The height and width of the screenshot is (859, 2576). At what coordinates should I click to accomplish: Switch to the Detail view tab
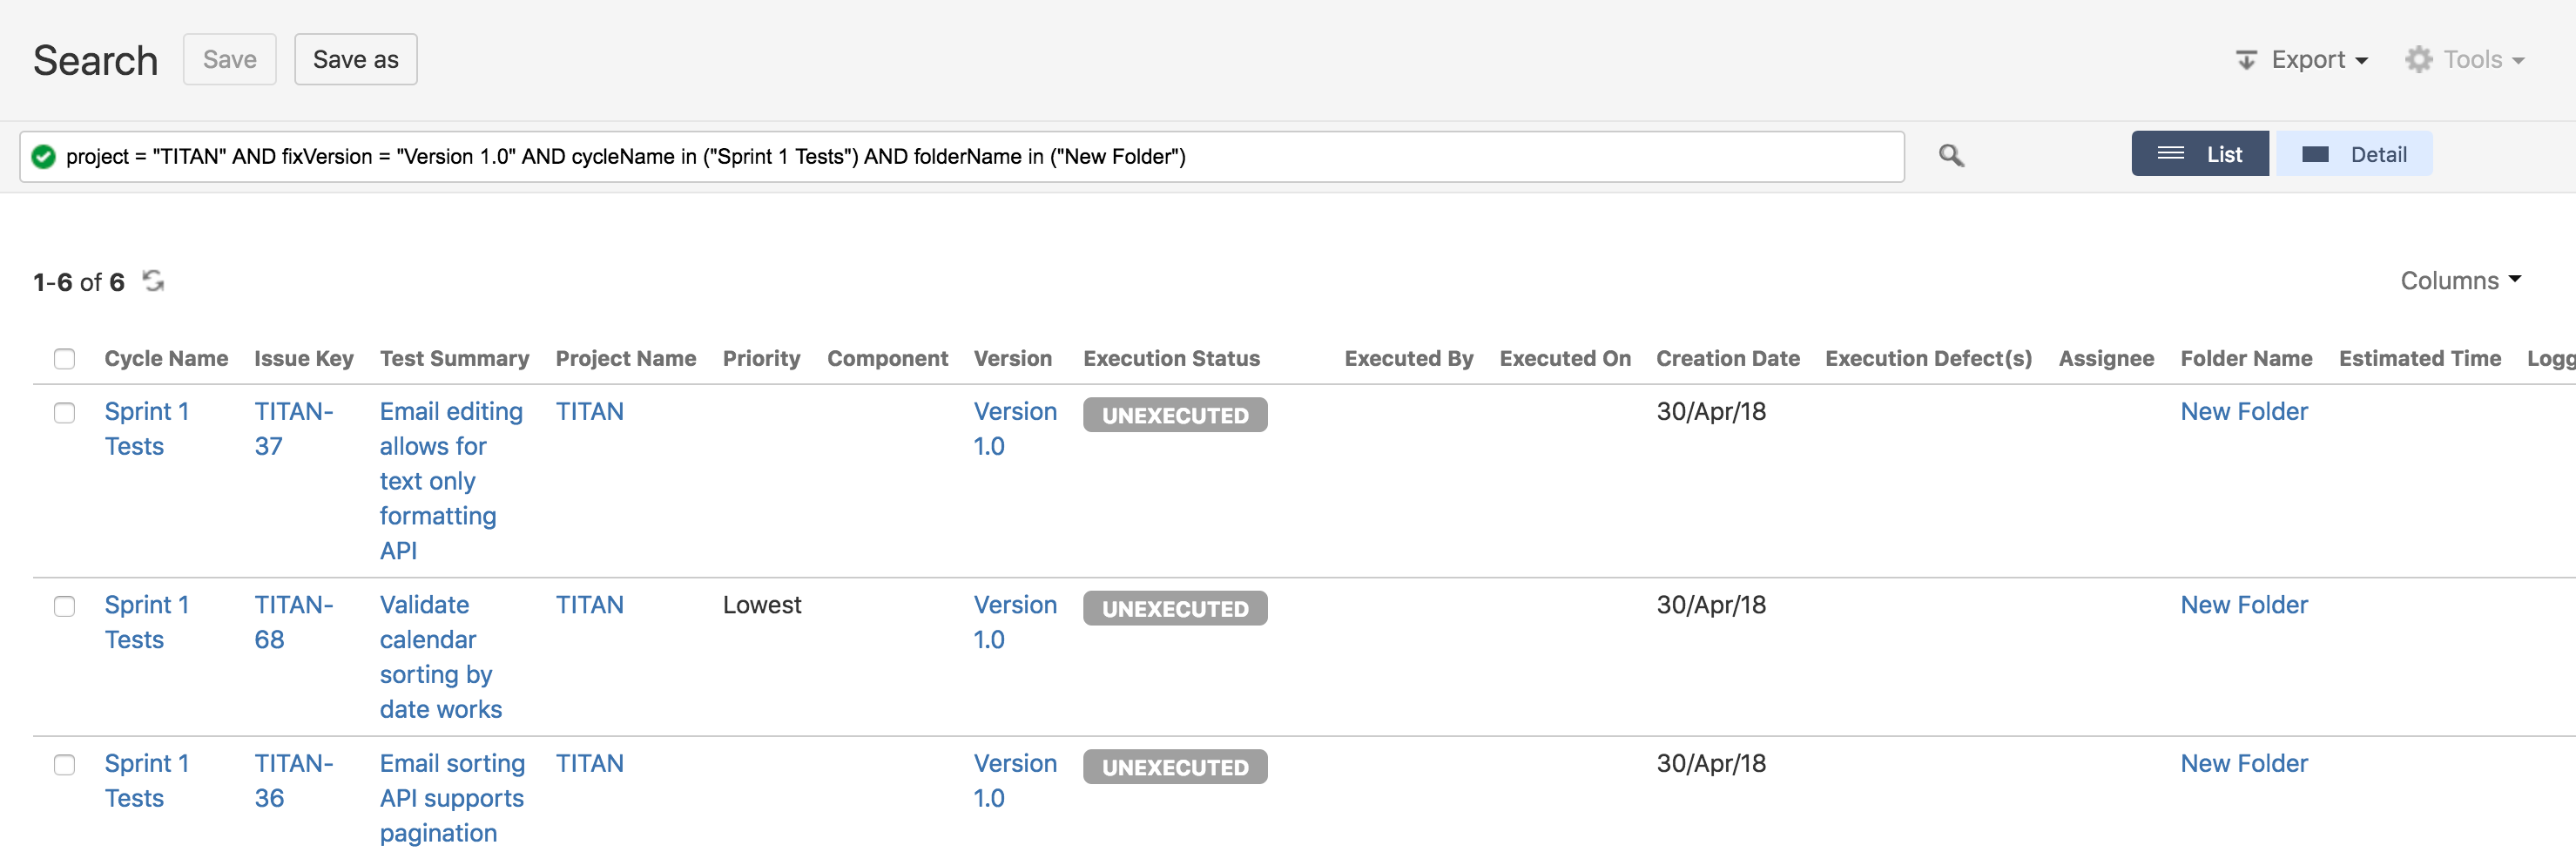(x=2355, y=153)
